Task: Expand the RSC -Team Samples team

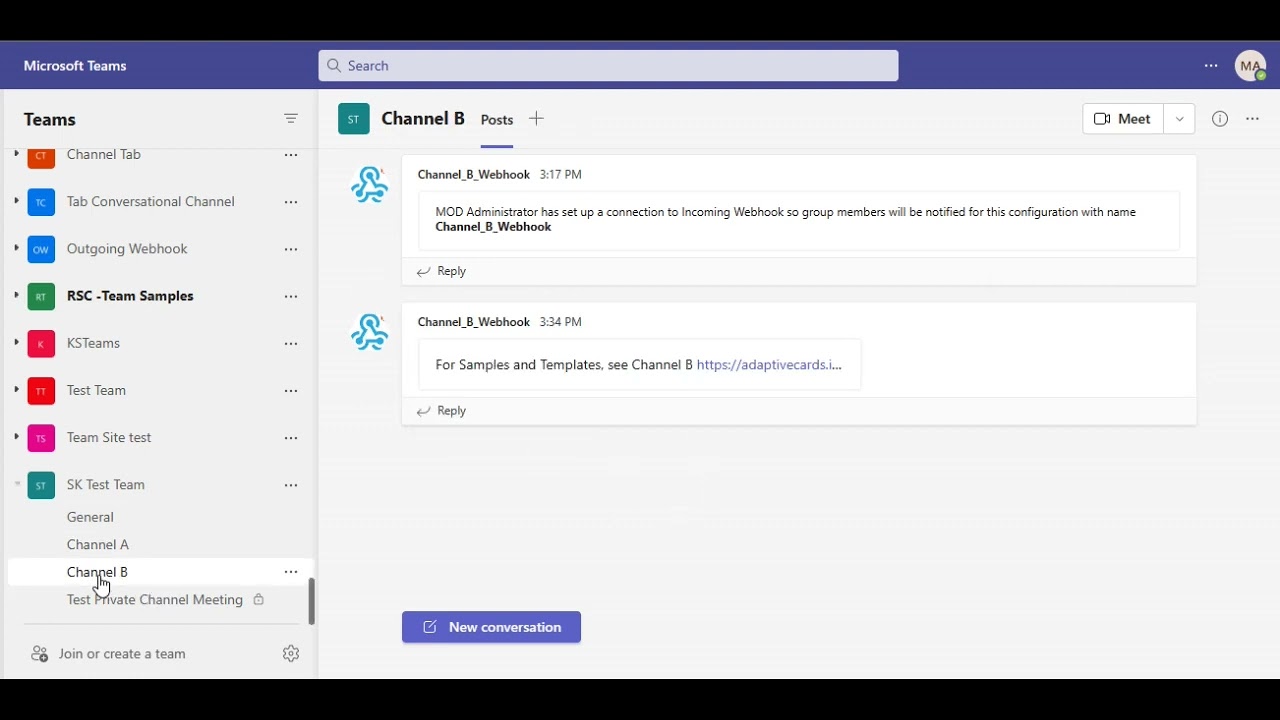Action: click(16, 295)
